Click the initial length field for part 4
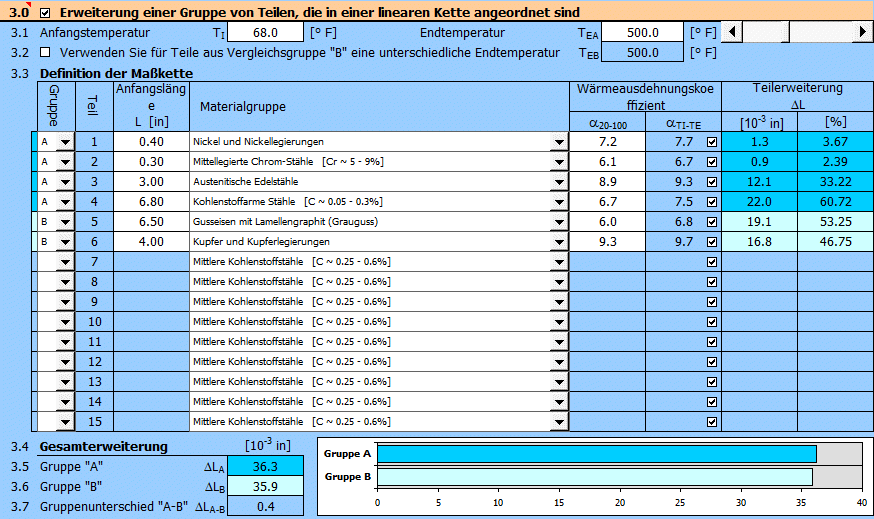This screenshot has width=874, height=519. pos(151,202)
